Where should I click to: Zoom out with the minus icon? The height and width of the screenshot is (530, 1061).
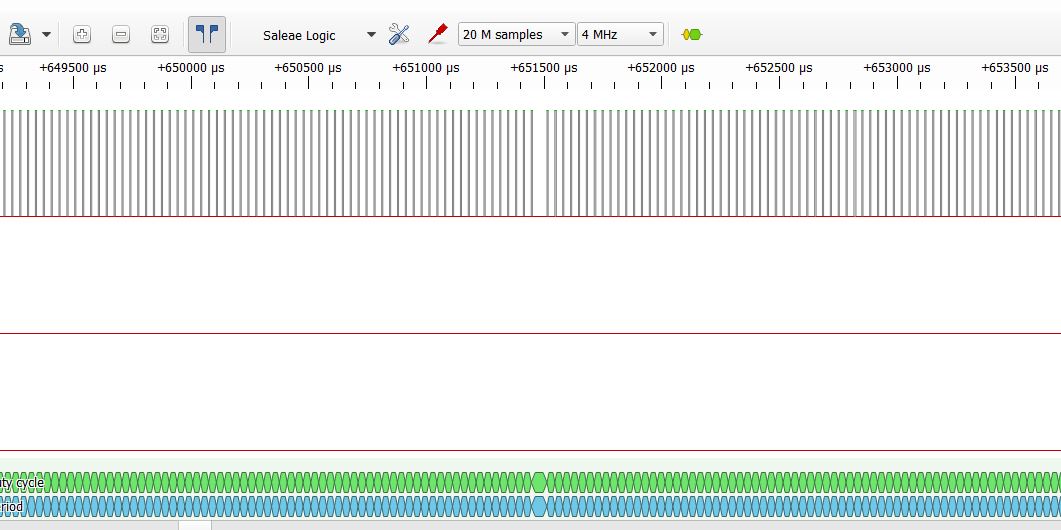[120, 35]
